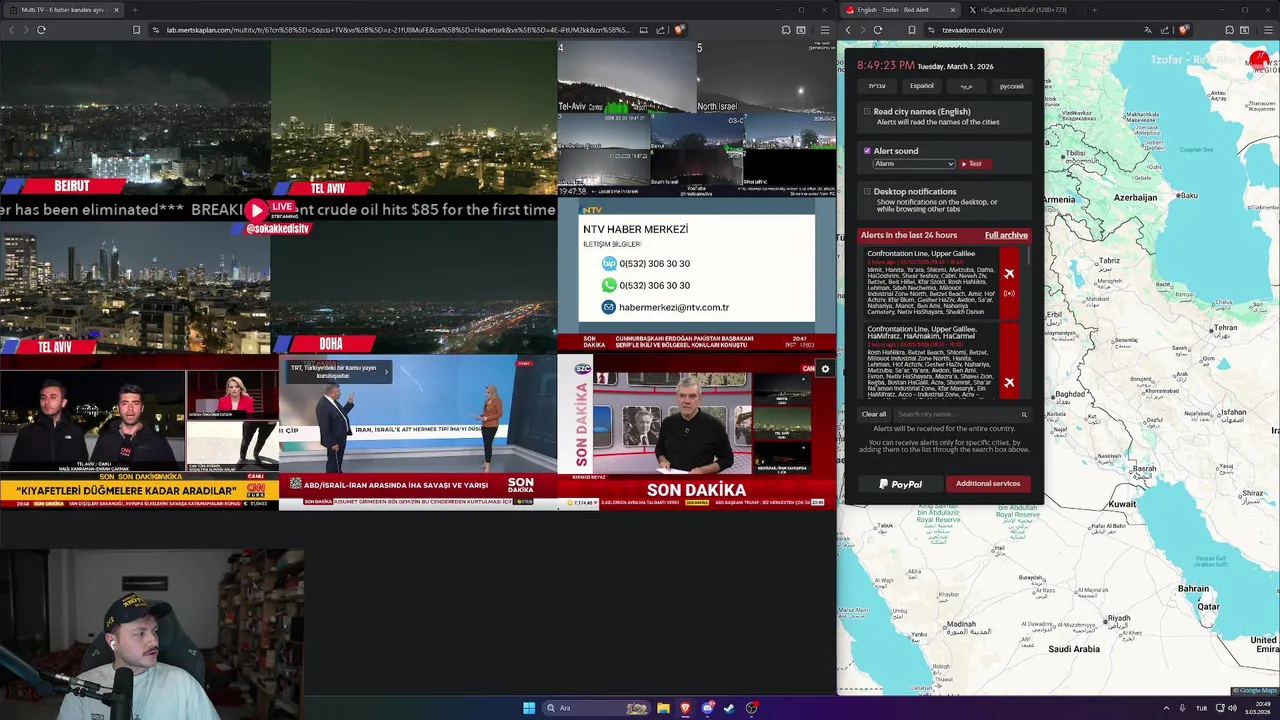Reload the Multi TV browser page
The image size is (1280, 720).
[41, 30]
